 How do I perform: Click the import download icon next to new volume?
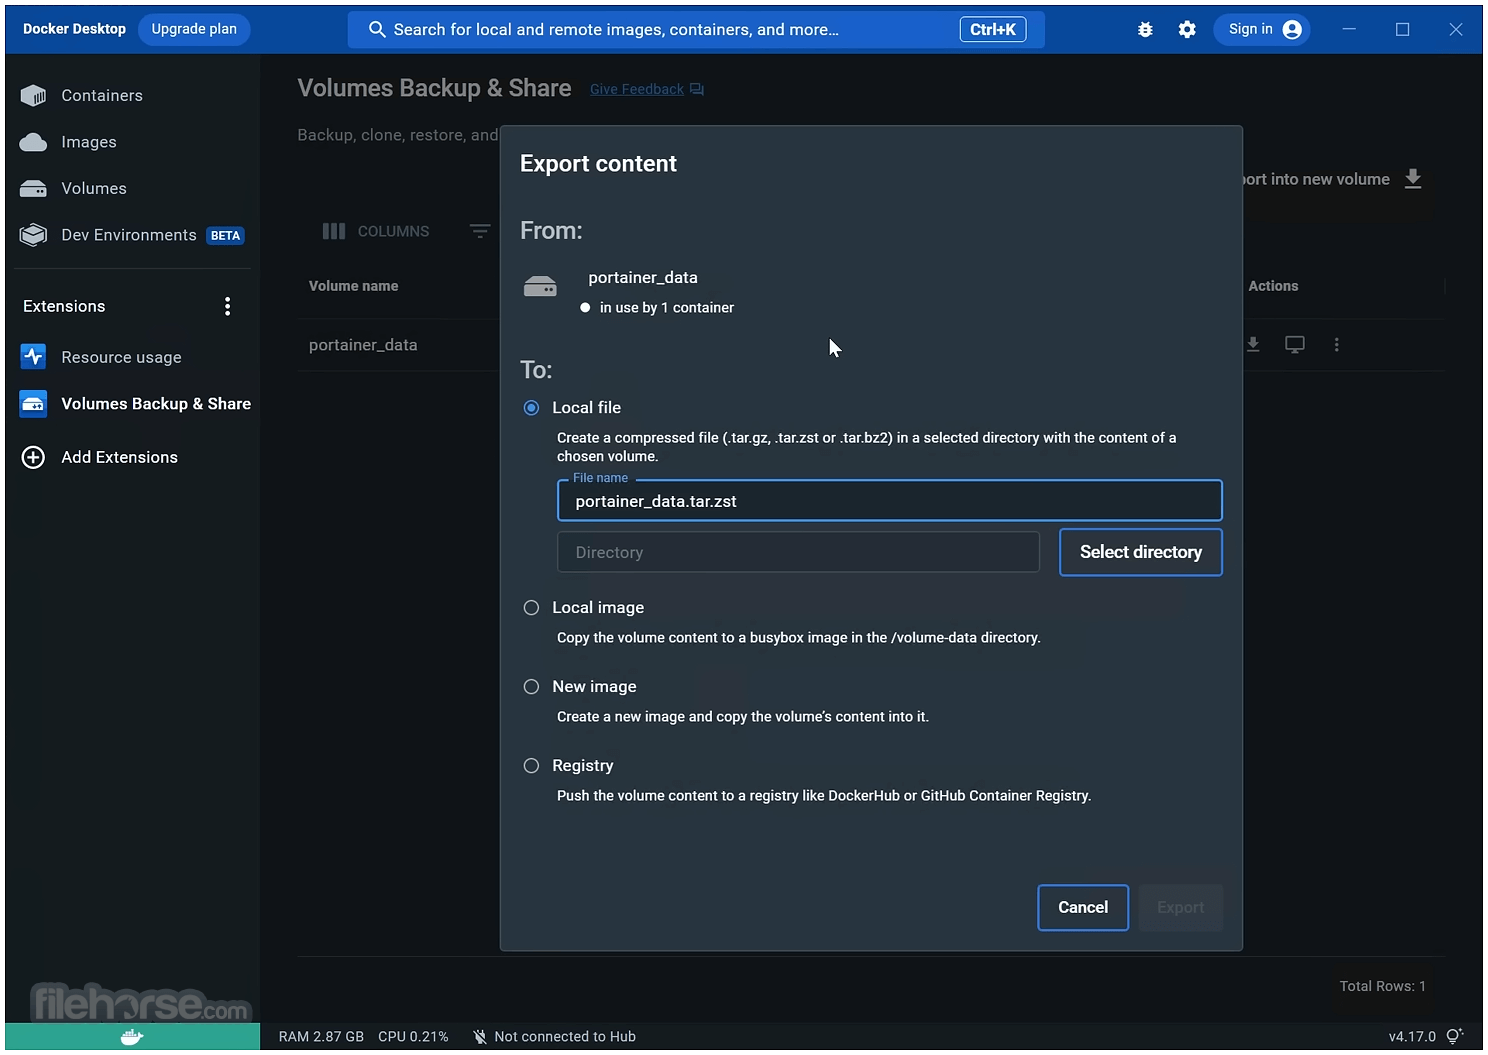click(1413, 179)
